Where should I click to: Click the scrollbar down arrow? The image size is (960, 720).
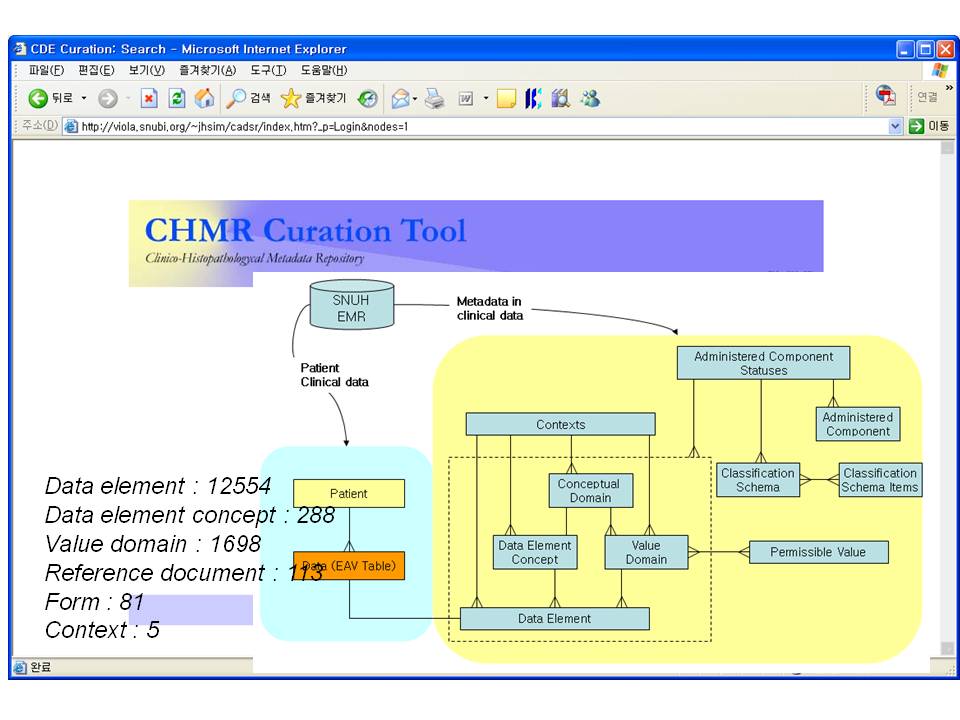pyautogui.click(x=947, y=648)
